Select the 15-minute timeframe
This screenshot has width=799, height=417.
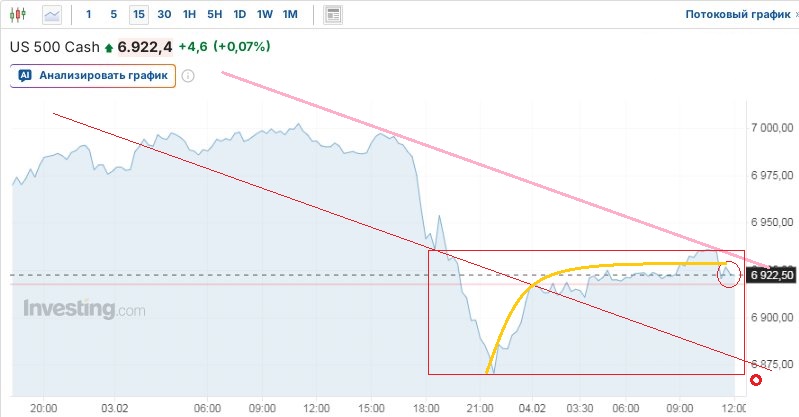pos(138,15)
